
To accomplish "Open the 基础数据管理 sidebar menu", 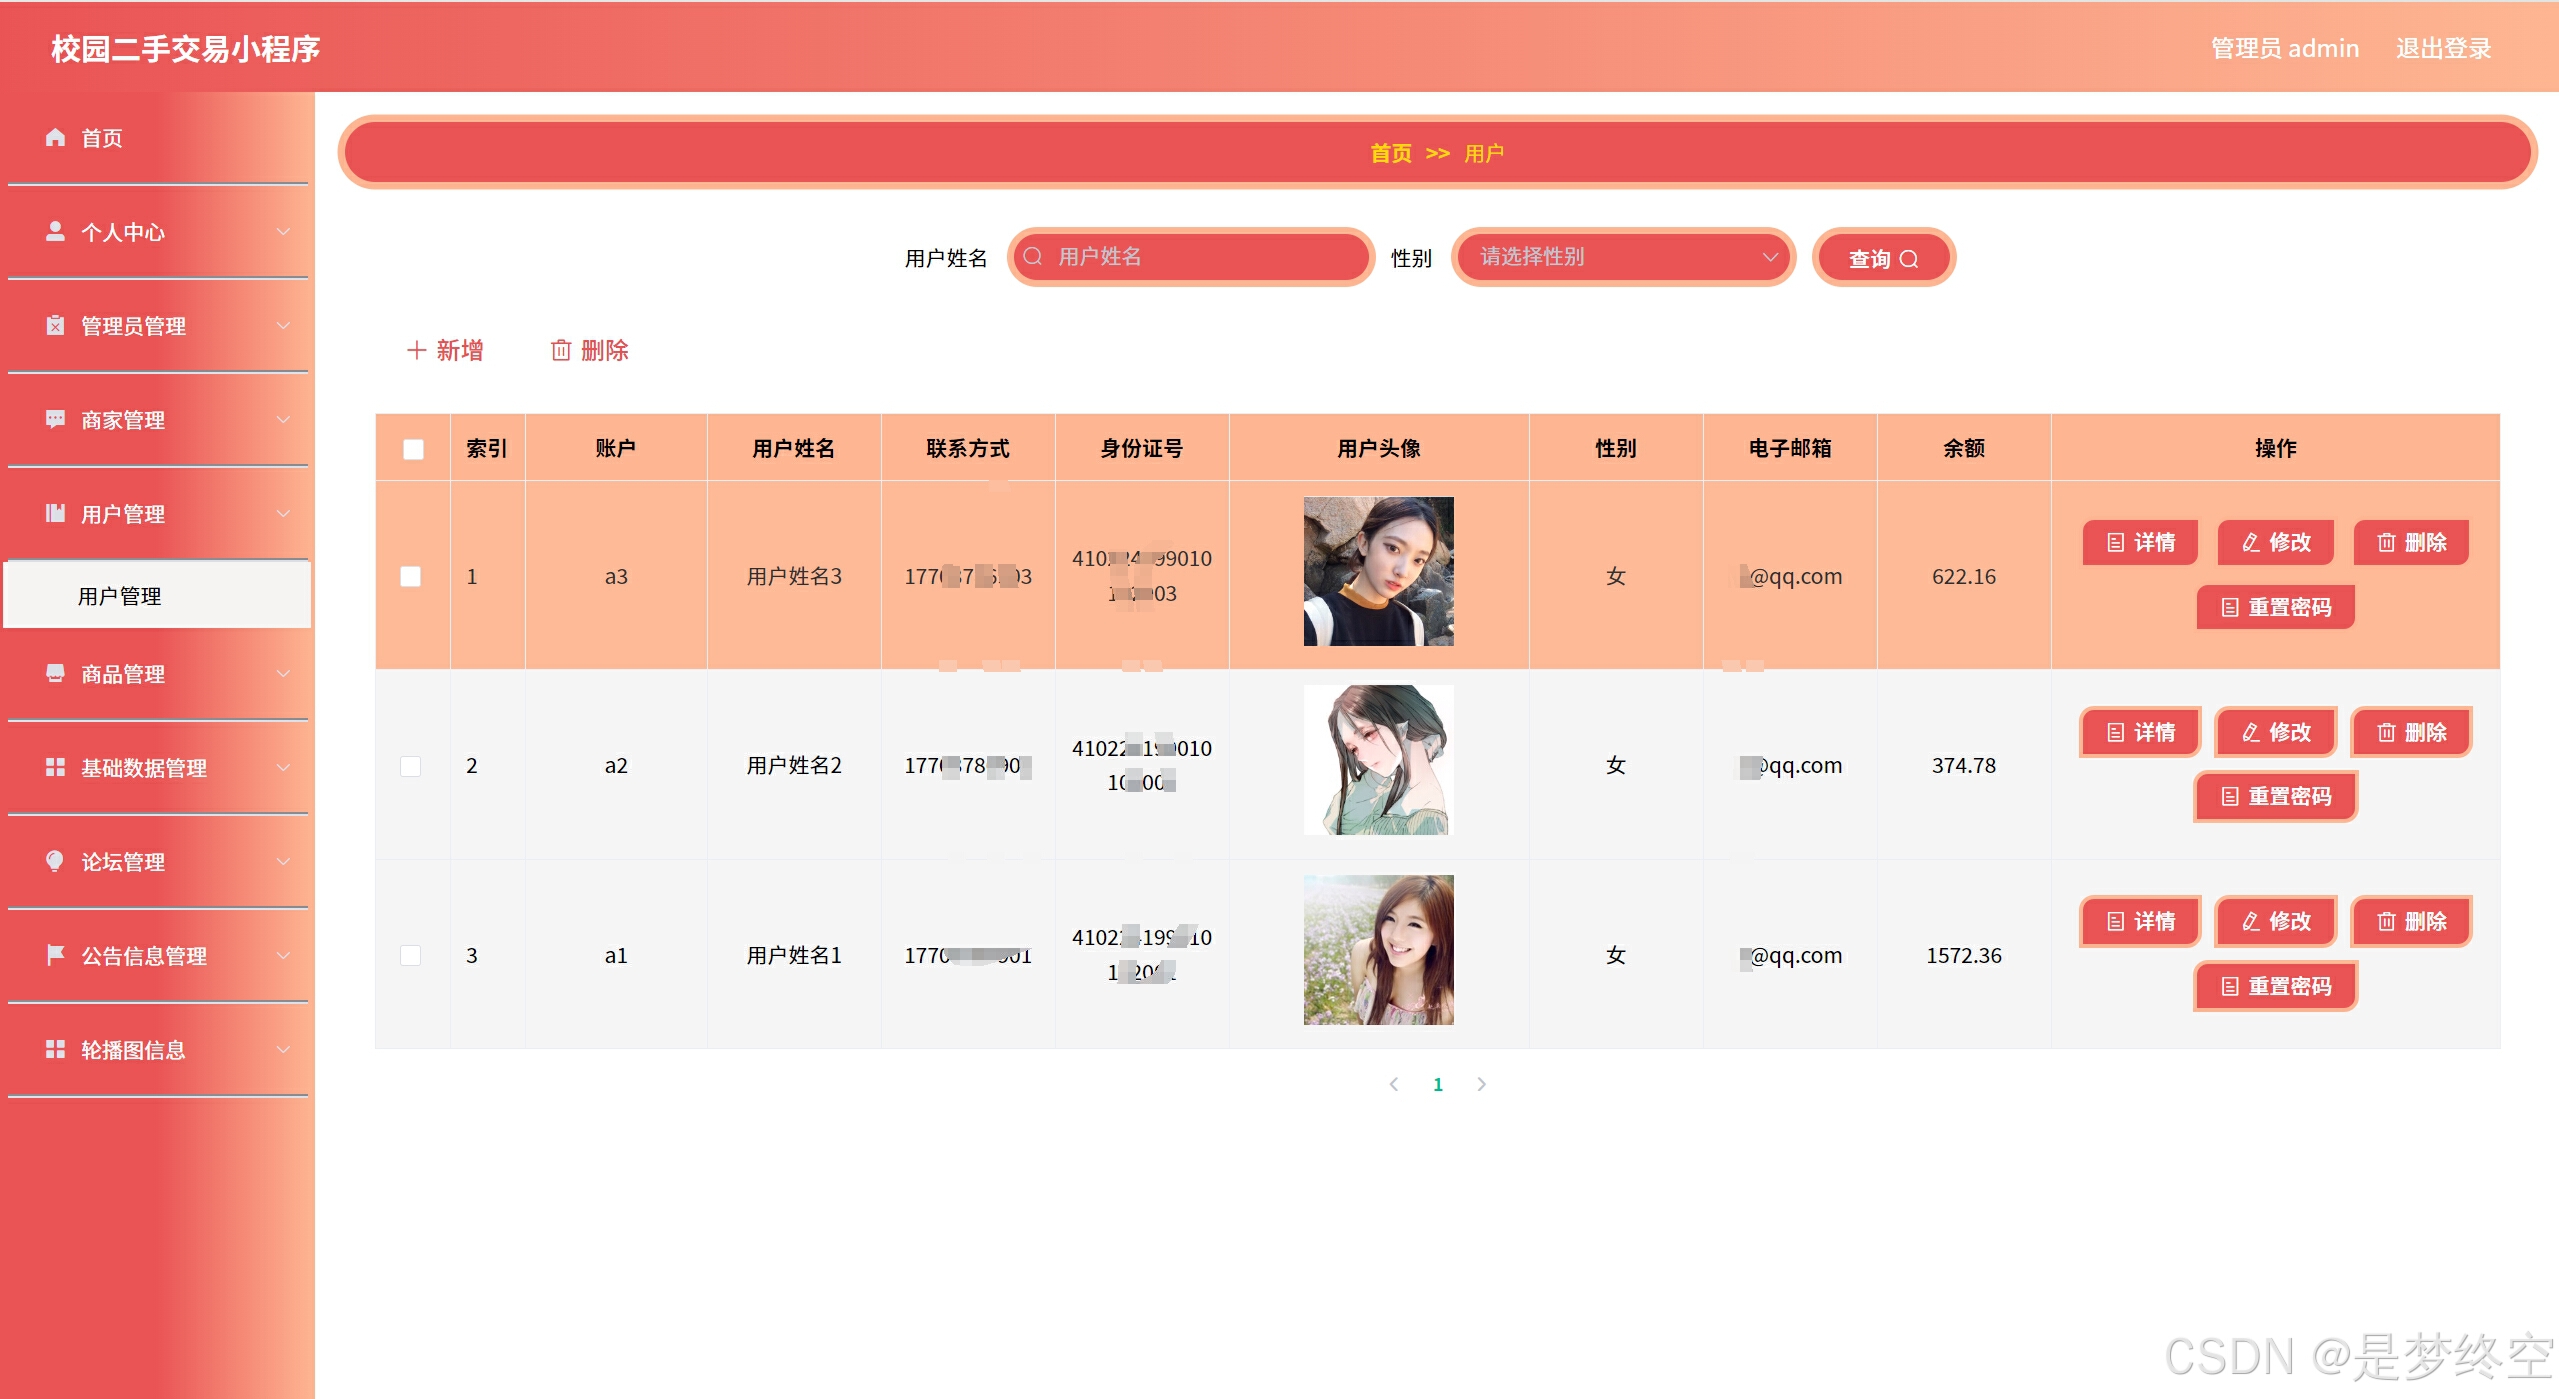I will (x=144, y=768).
